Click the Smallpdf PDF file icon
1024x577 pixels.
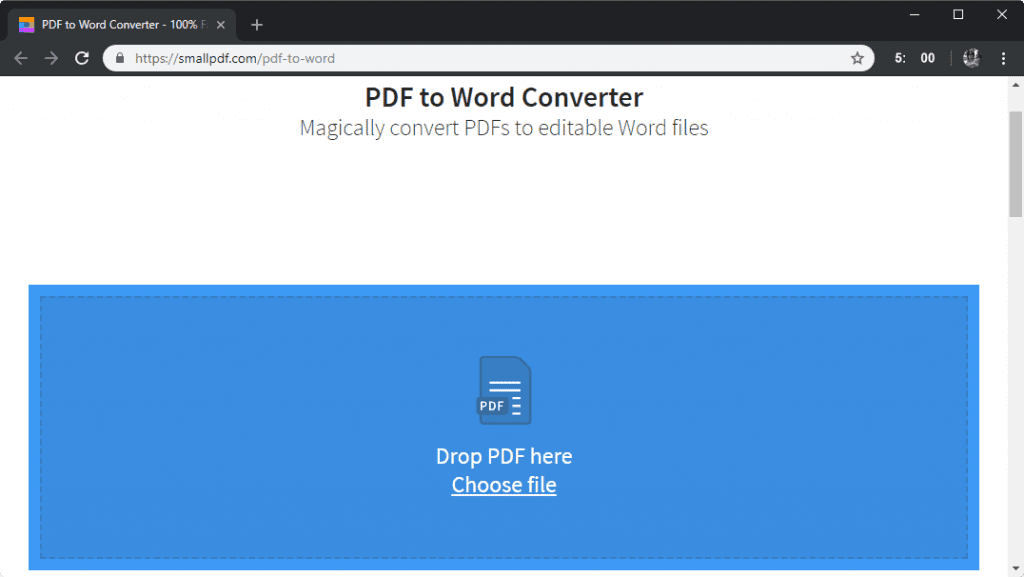point(504,390)
